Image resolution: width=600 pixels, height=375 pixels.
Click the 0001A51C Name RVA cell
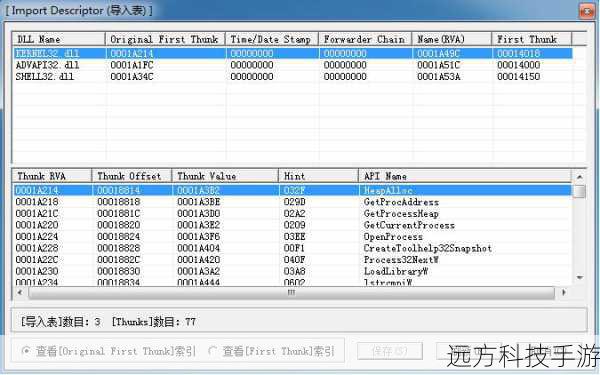point(439,65)
